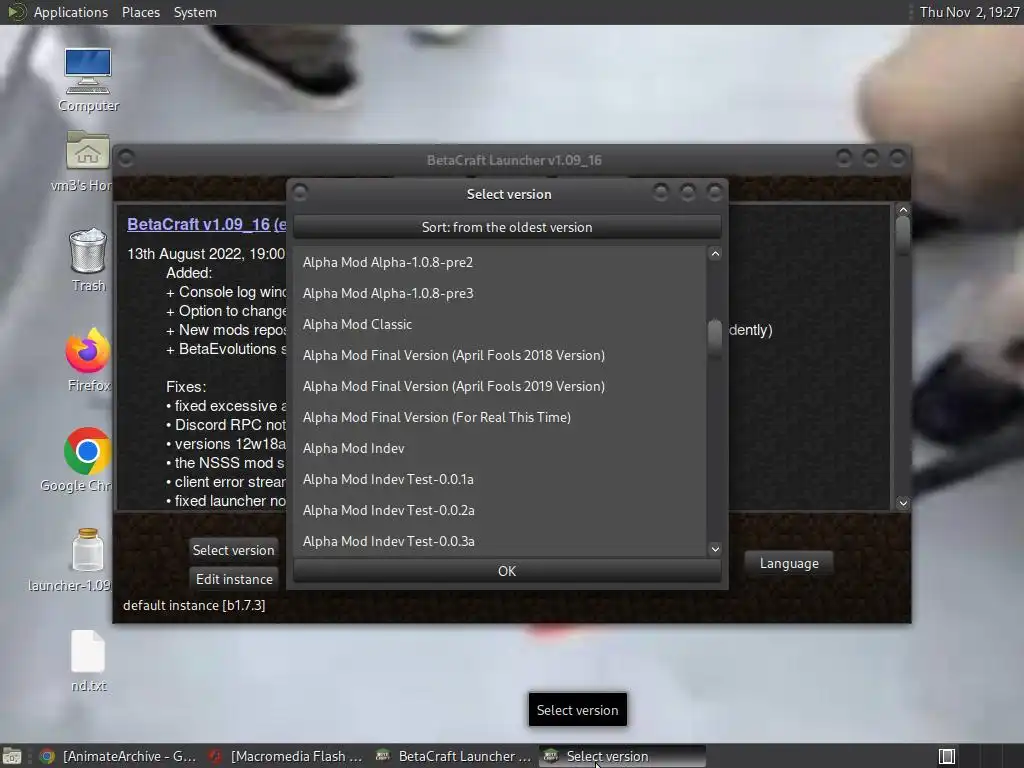Click the Select version button in launcher
The image size is (1024, 768).
(x=233, y=550)
